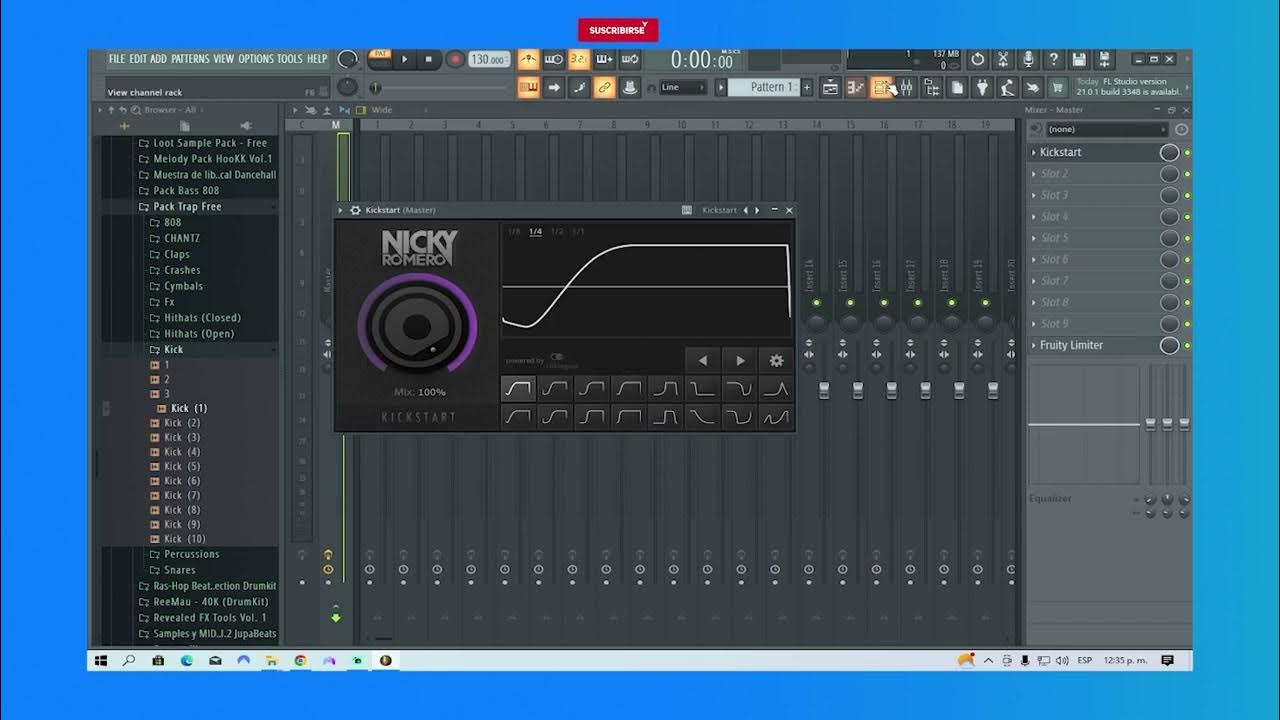Click the stop button in transport
The height and width of the screenshot is (720, 1280).
[x=429, y=59]
